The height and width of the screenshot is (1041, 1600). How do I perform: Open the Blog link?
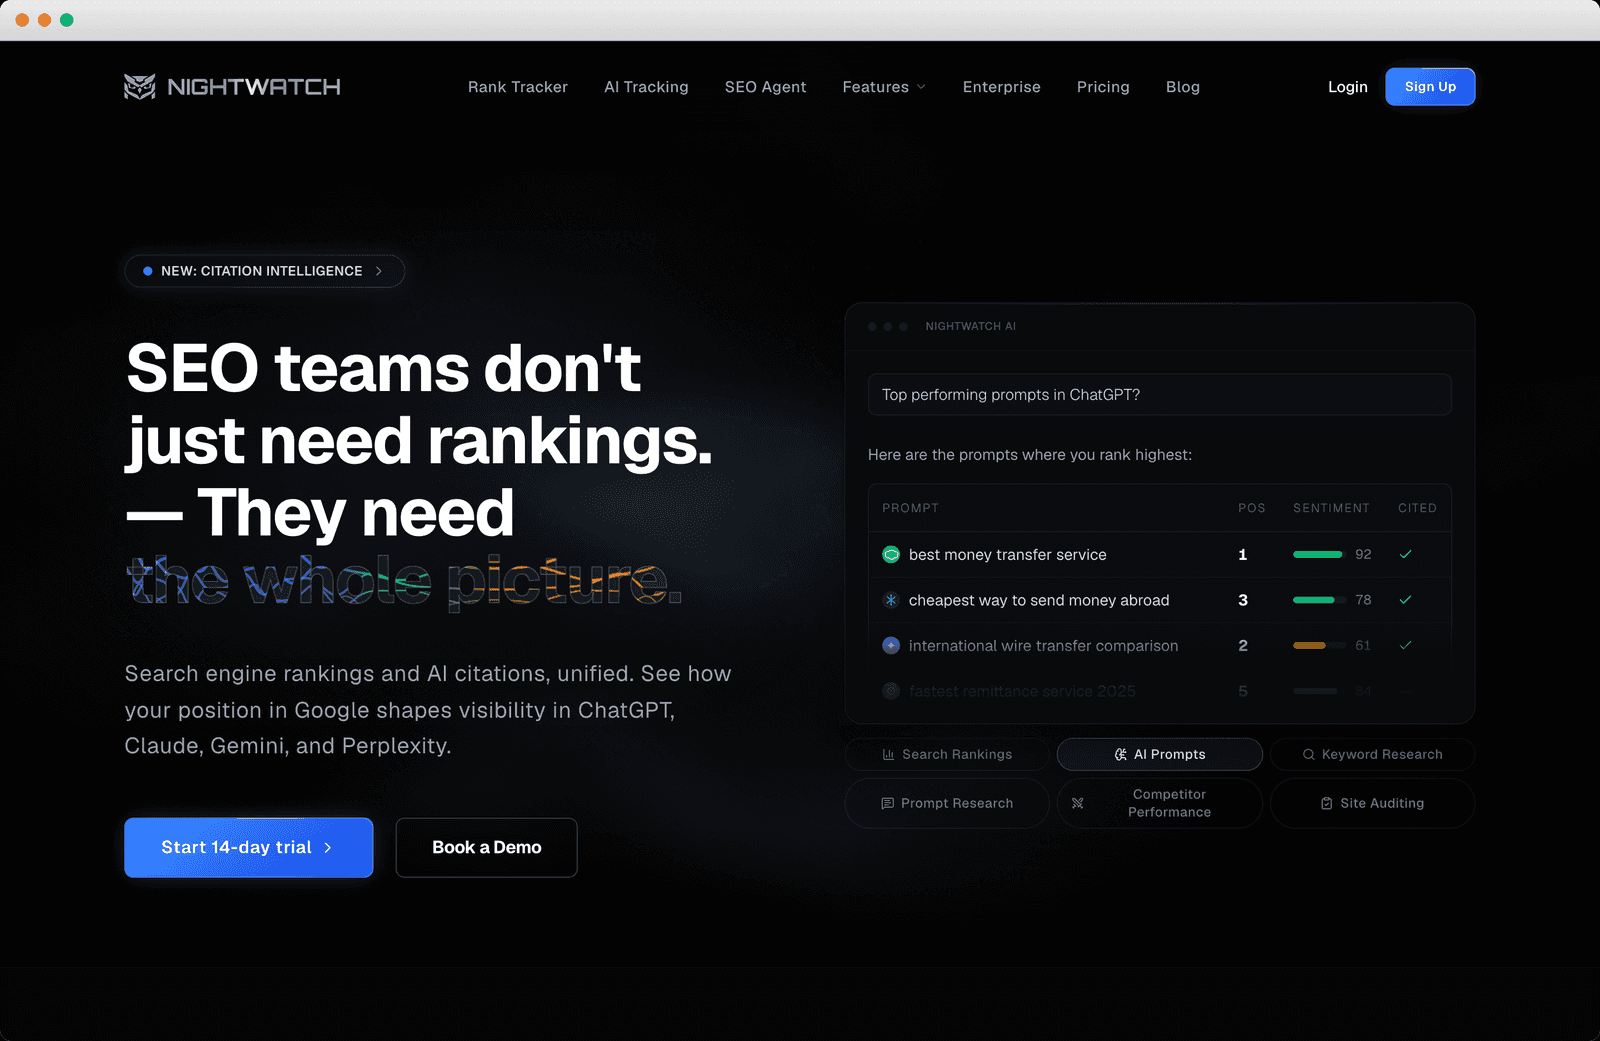pyautogui.click(x=1183, y=87)
